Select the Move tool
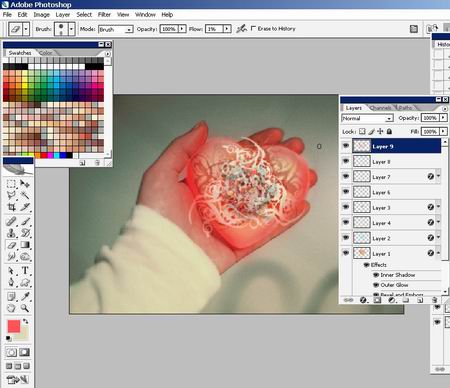Image resolution: width=450 pixels, height=388 pixels. point(25,184)
